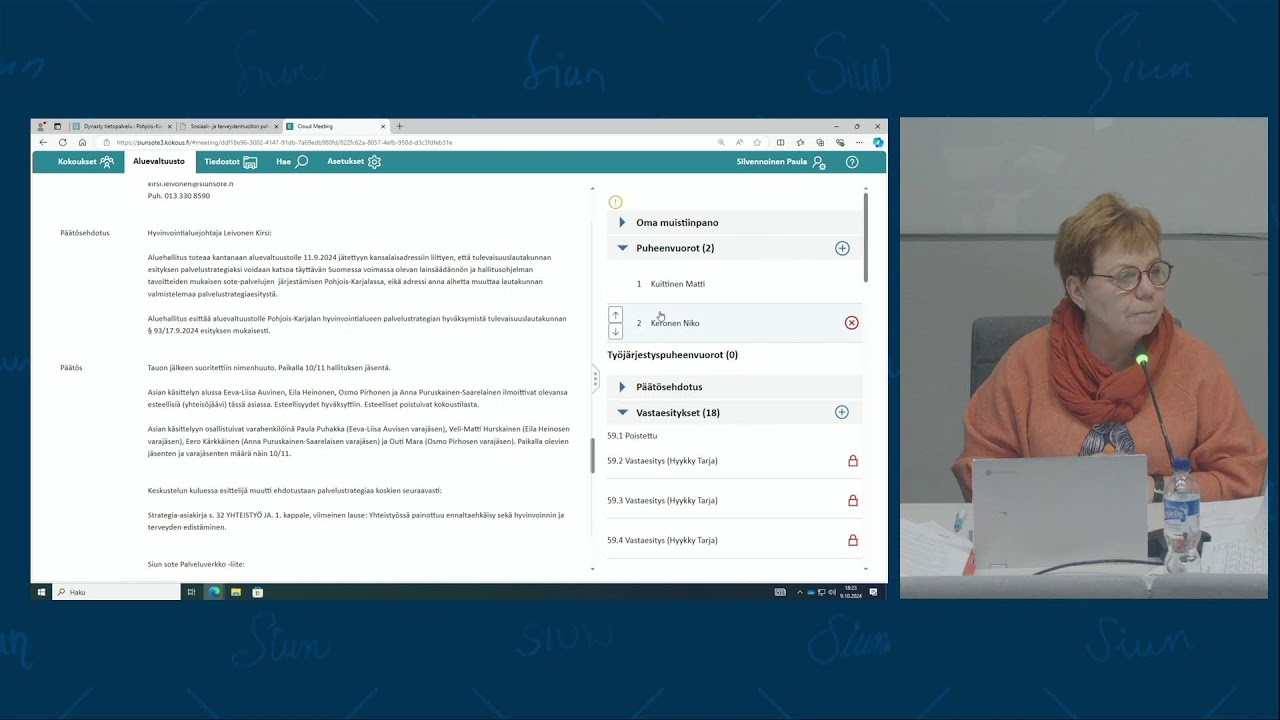The height and width of the screenshot is (720, 1280).
Task: Open File Explorer from the taskbar
Action: tap(236, 592)
